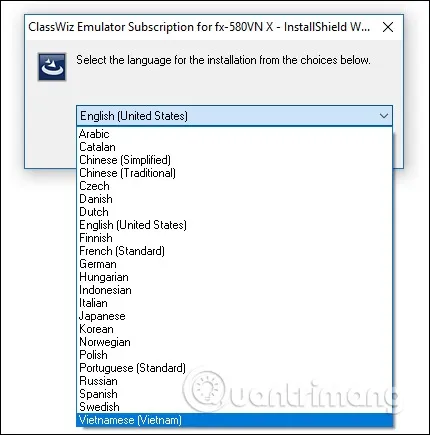The height and width of the screenshot is (435, 430).
Task: Click the dropdown arrow of the language box
Action: [x=384, y=116]
